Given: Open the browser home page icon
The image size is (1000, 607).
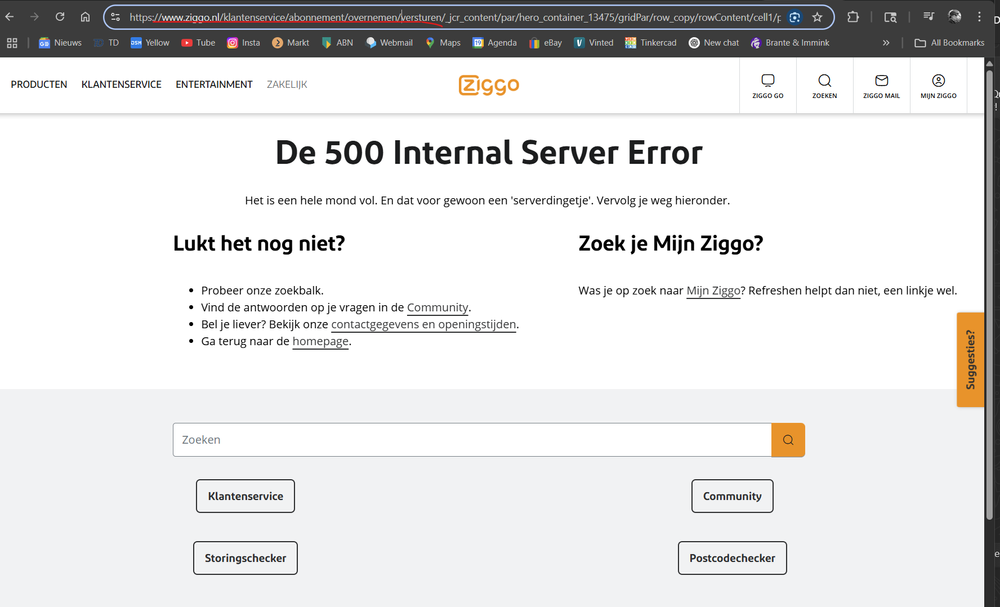Looking at the screenshot, I should click(85, 17).
